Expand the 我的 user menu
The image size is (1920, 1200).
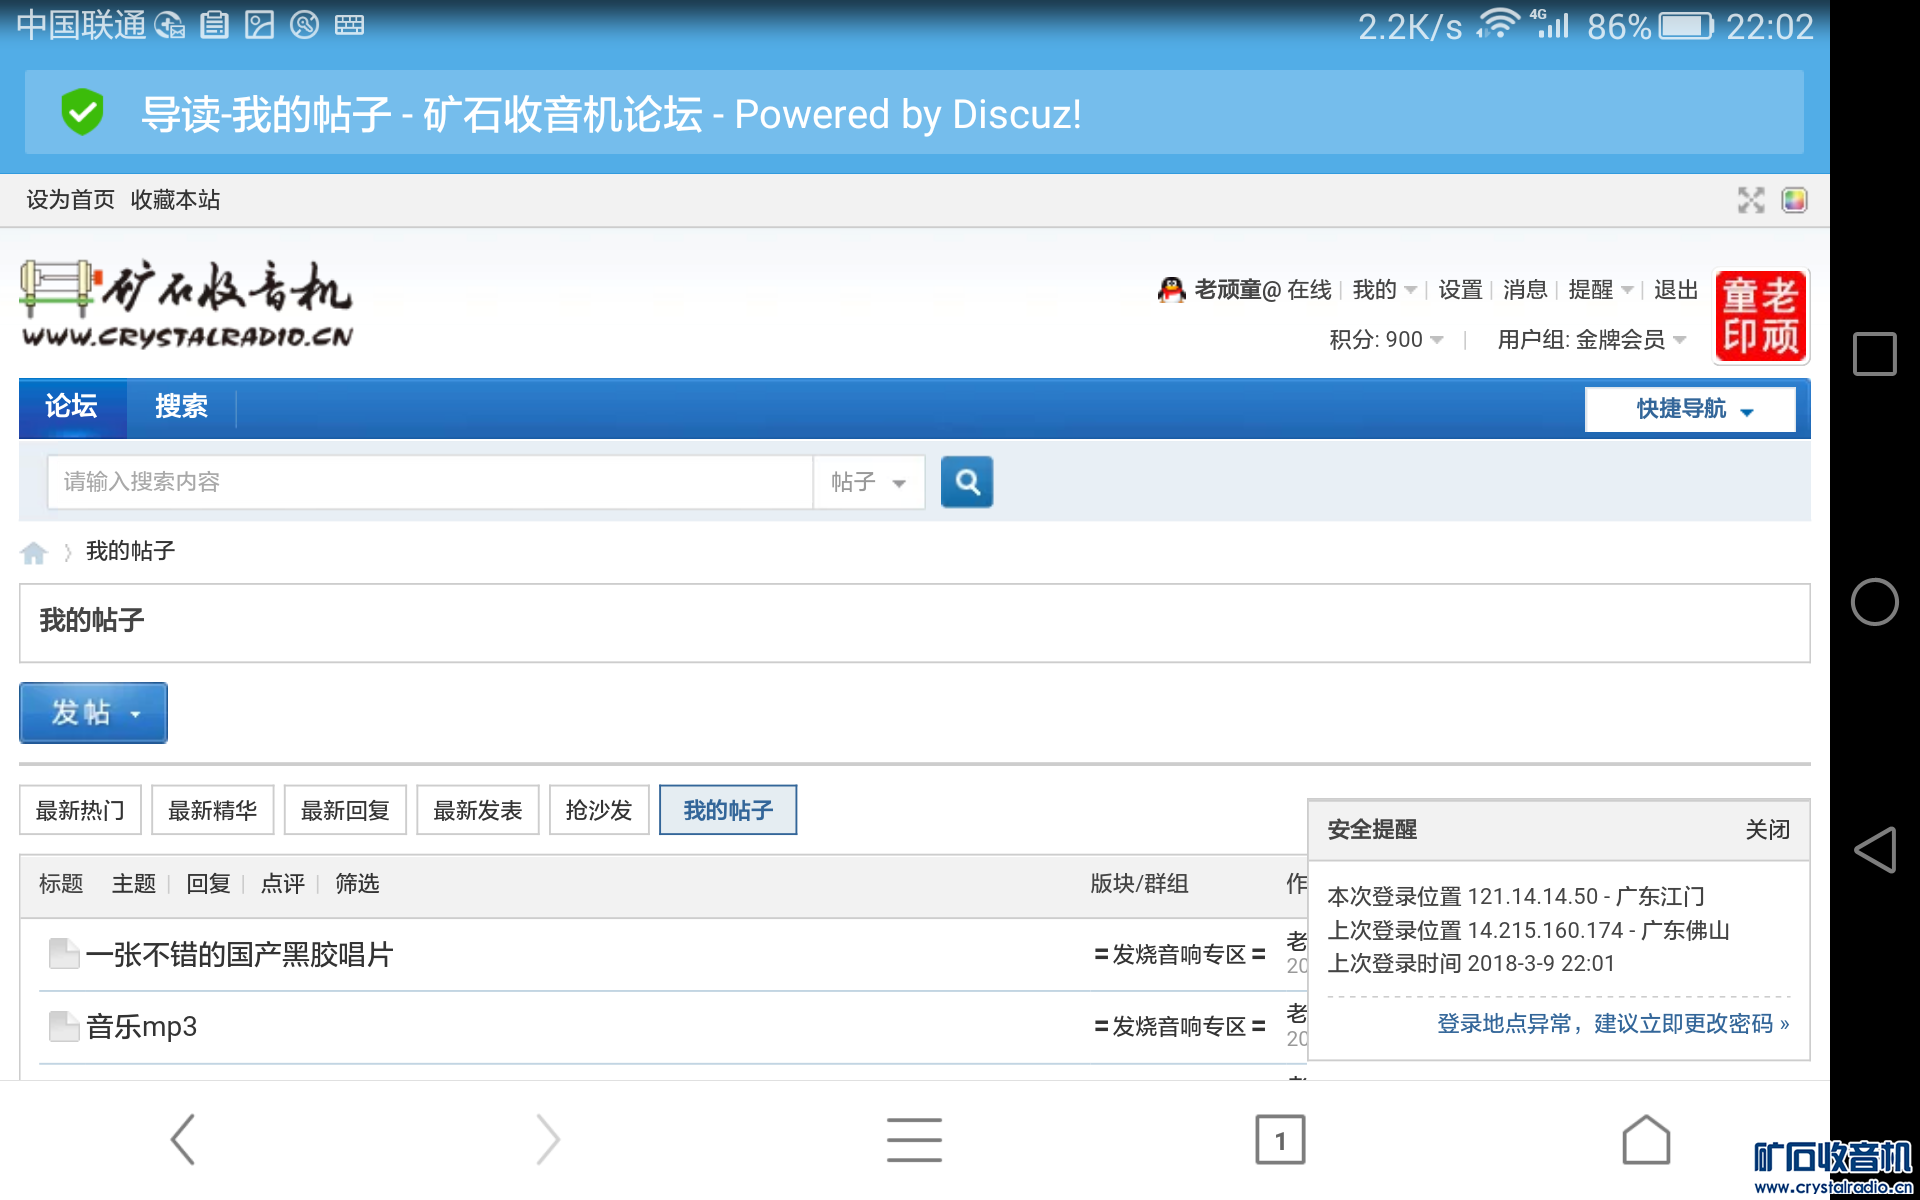coord(1383,290)
